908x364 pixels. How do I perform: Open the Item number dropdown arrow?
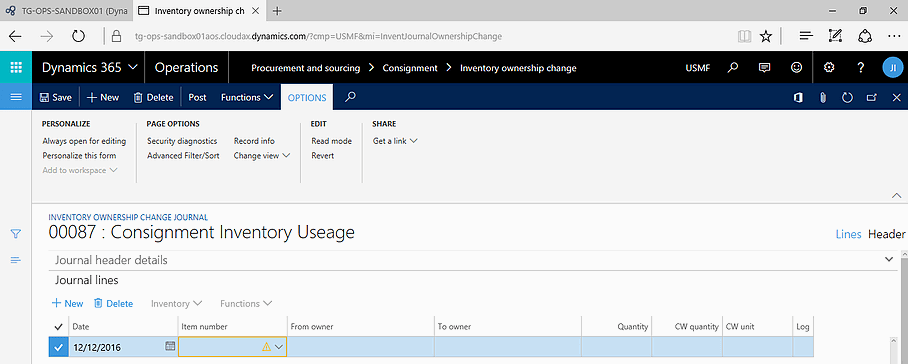pyautogui.click(x=279, y=347)
